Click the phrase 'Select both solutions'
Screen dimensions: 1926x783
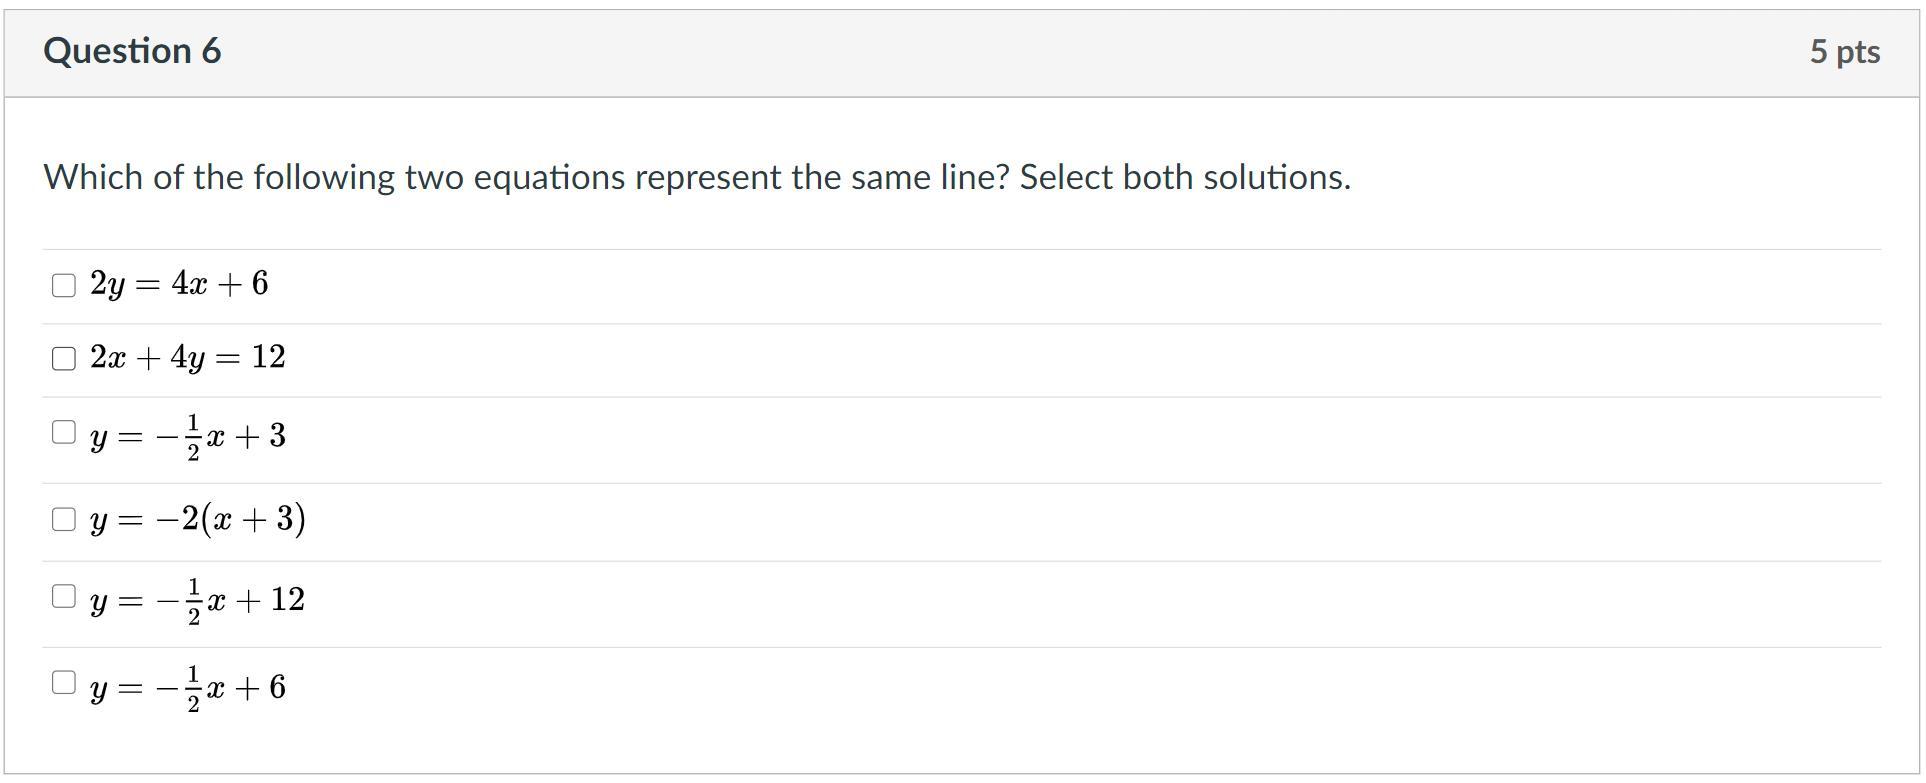tap(1184, 177)
